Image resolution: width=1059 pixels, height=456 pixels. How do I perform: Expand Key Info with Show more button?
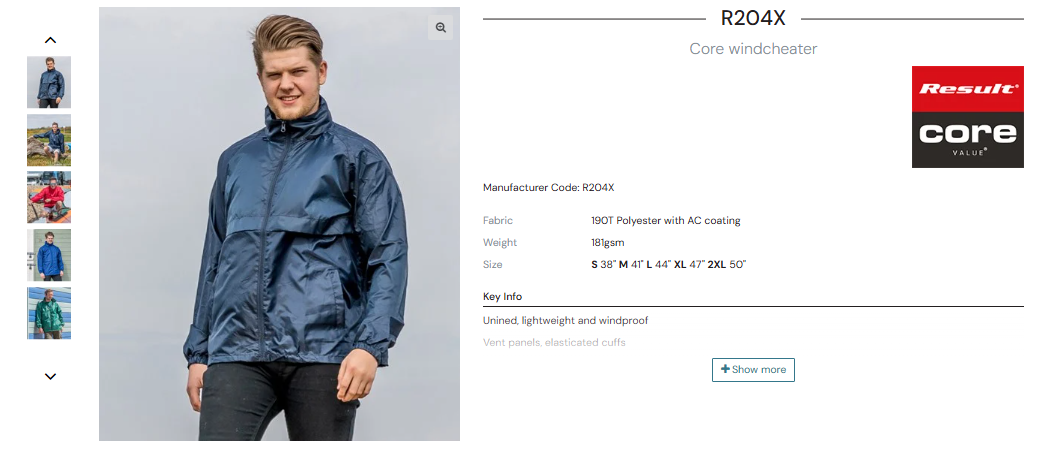[753, 370]
